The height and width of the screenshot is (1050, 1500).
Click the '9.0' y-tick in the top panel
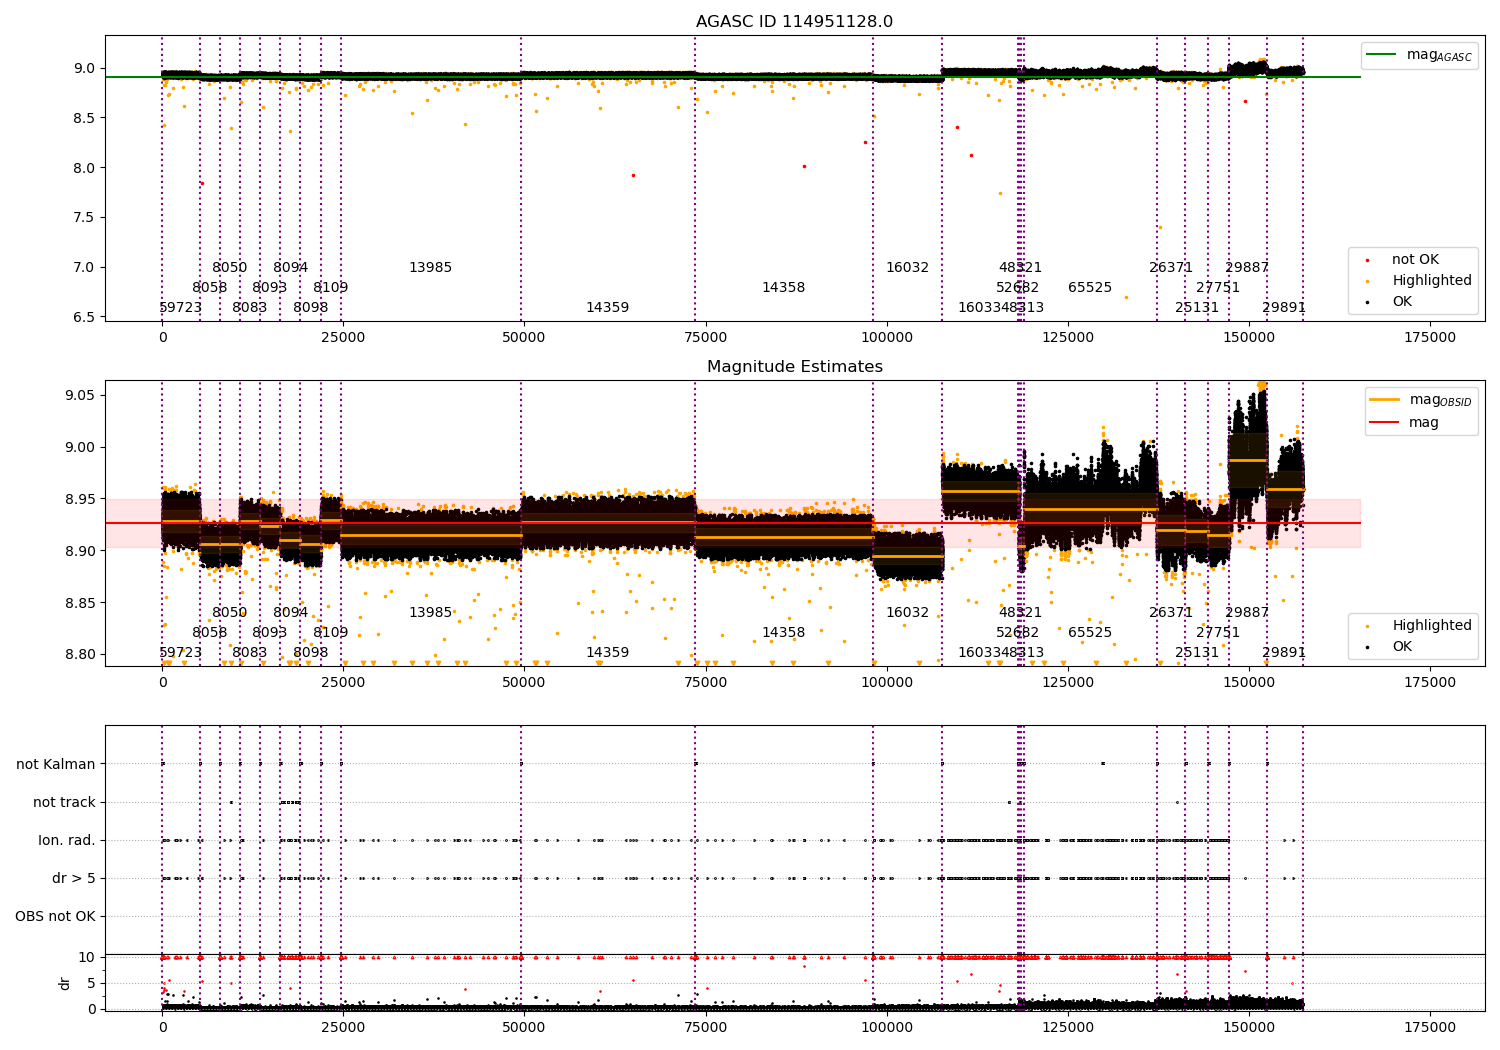tap(85, 69)
